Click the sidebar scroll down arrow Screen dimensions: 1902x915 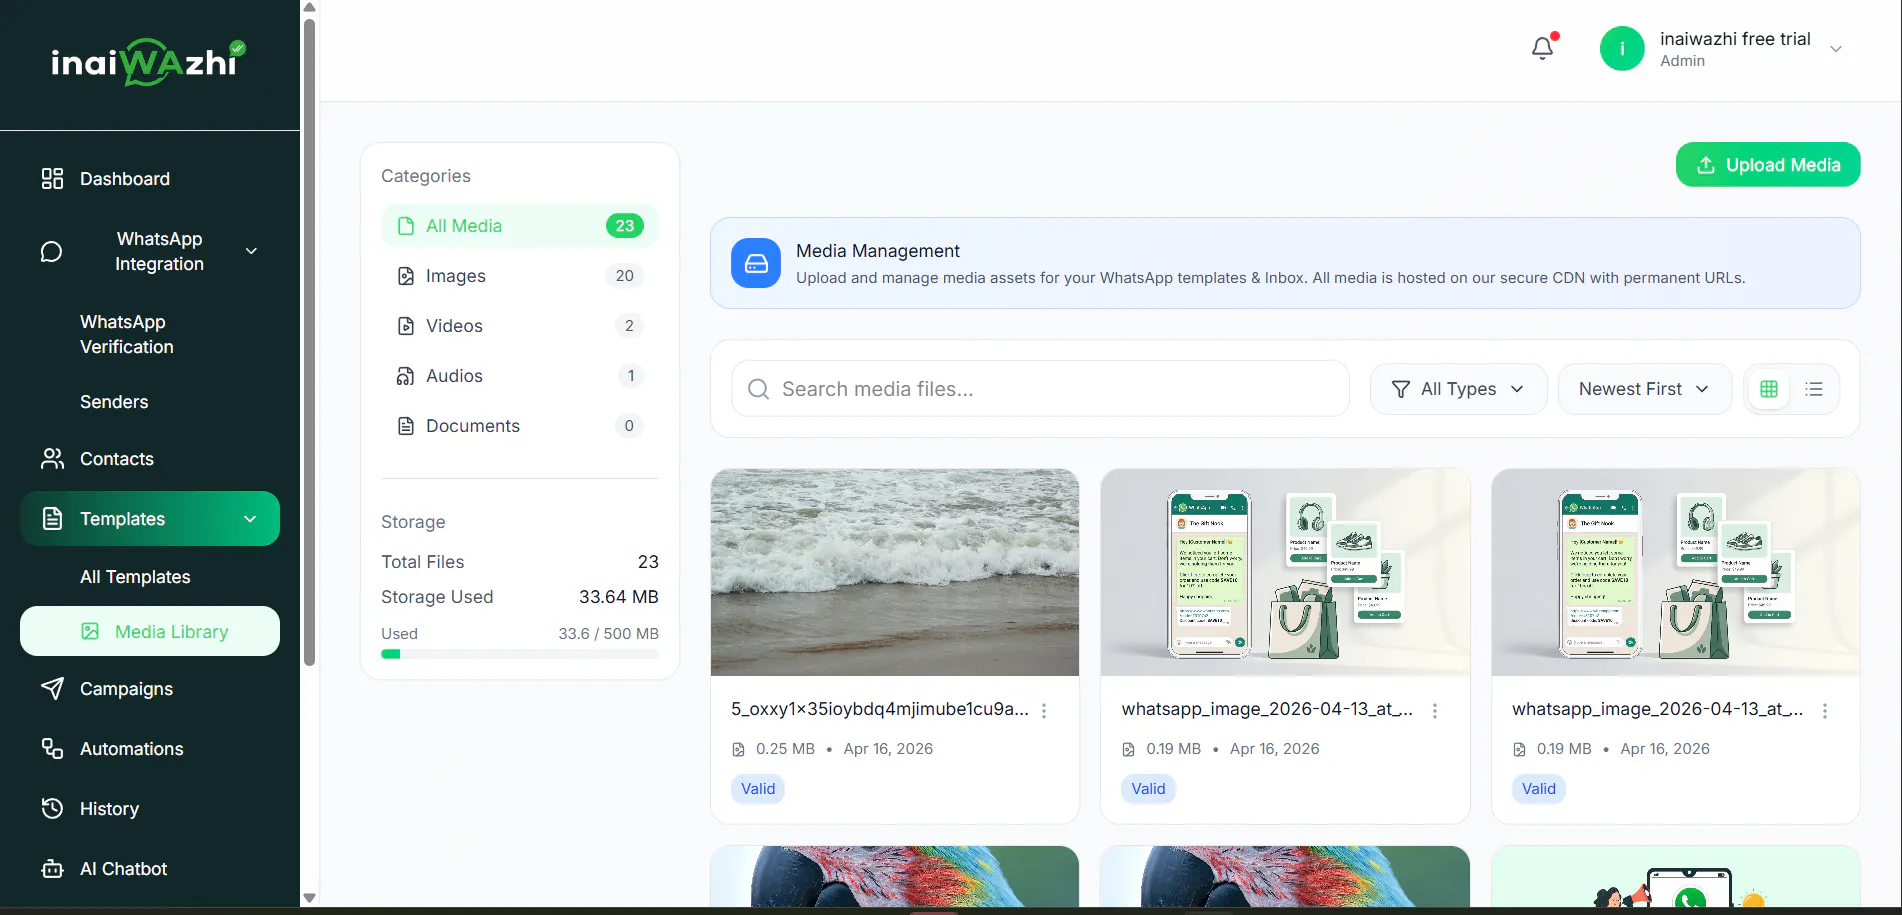pyautogui.click(x=310, y=898)
